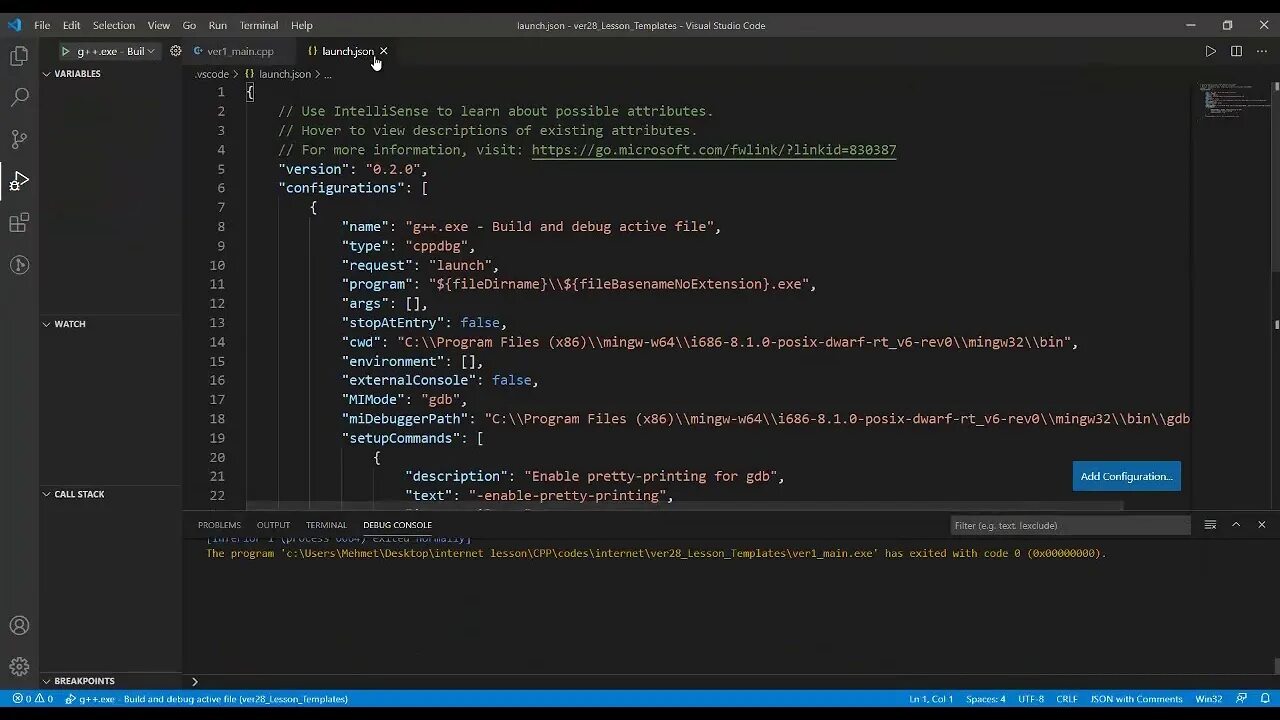Switch to the OUTPUT panel tab
The height and width of the screenshot is (720, 1280).
coord(273,525)
